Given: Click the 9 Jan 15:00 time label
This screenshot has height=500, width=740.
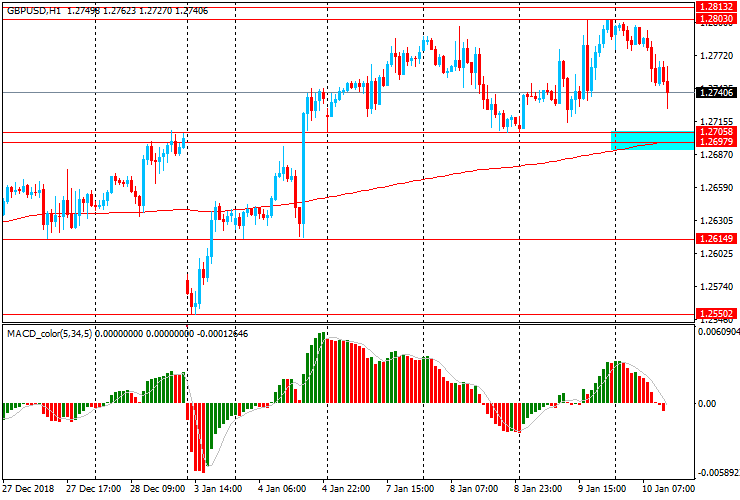Looking at the screenshot, I should point(602,488).
